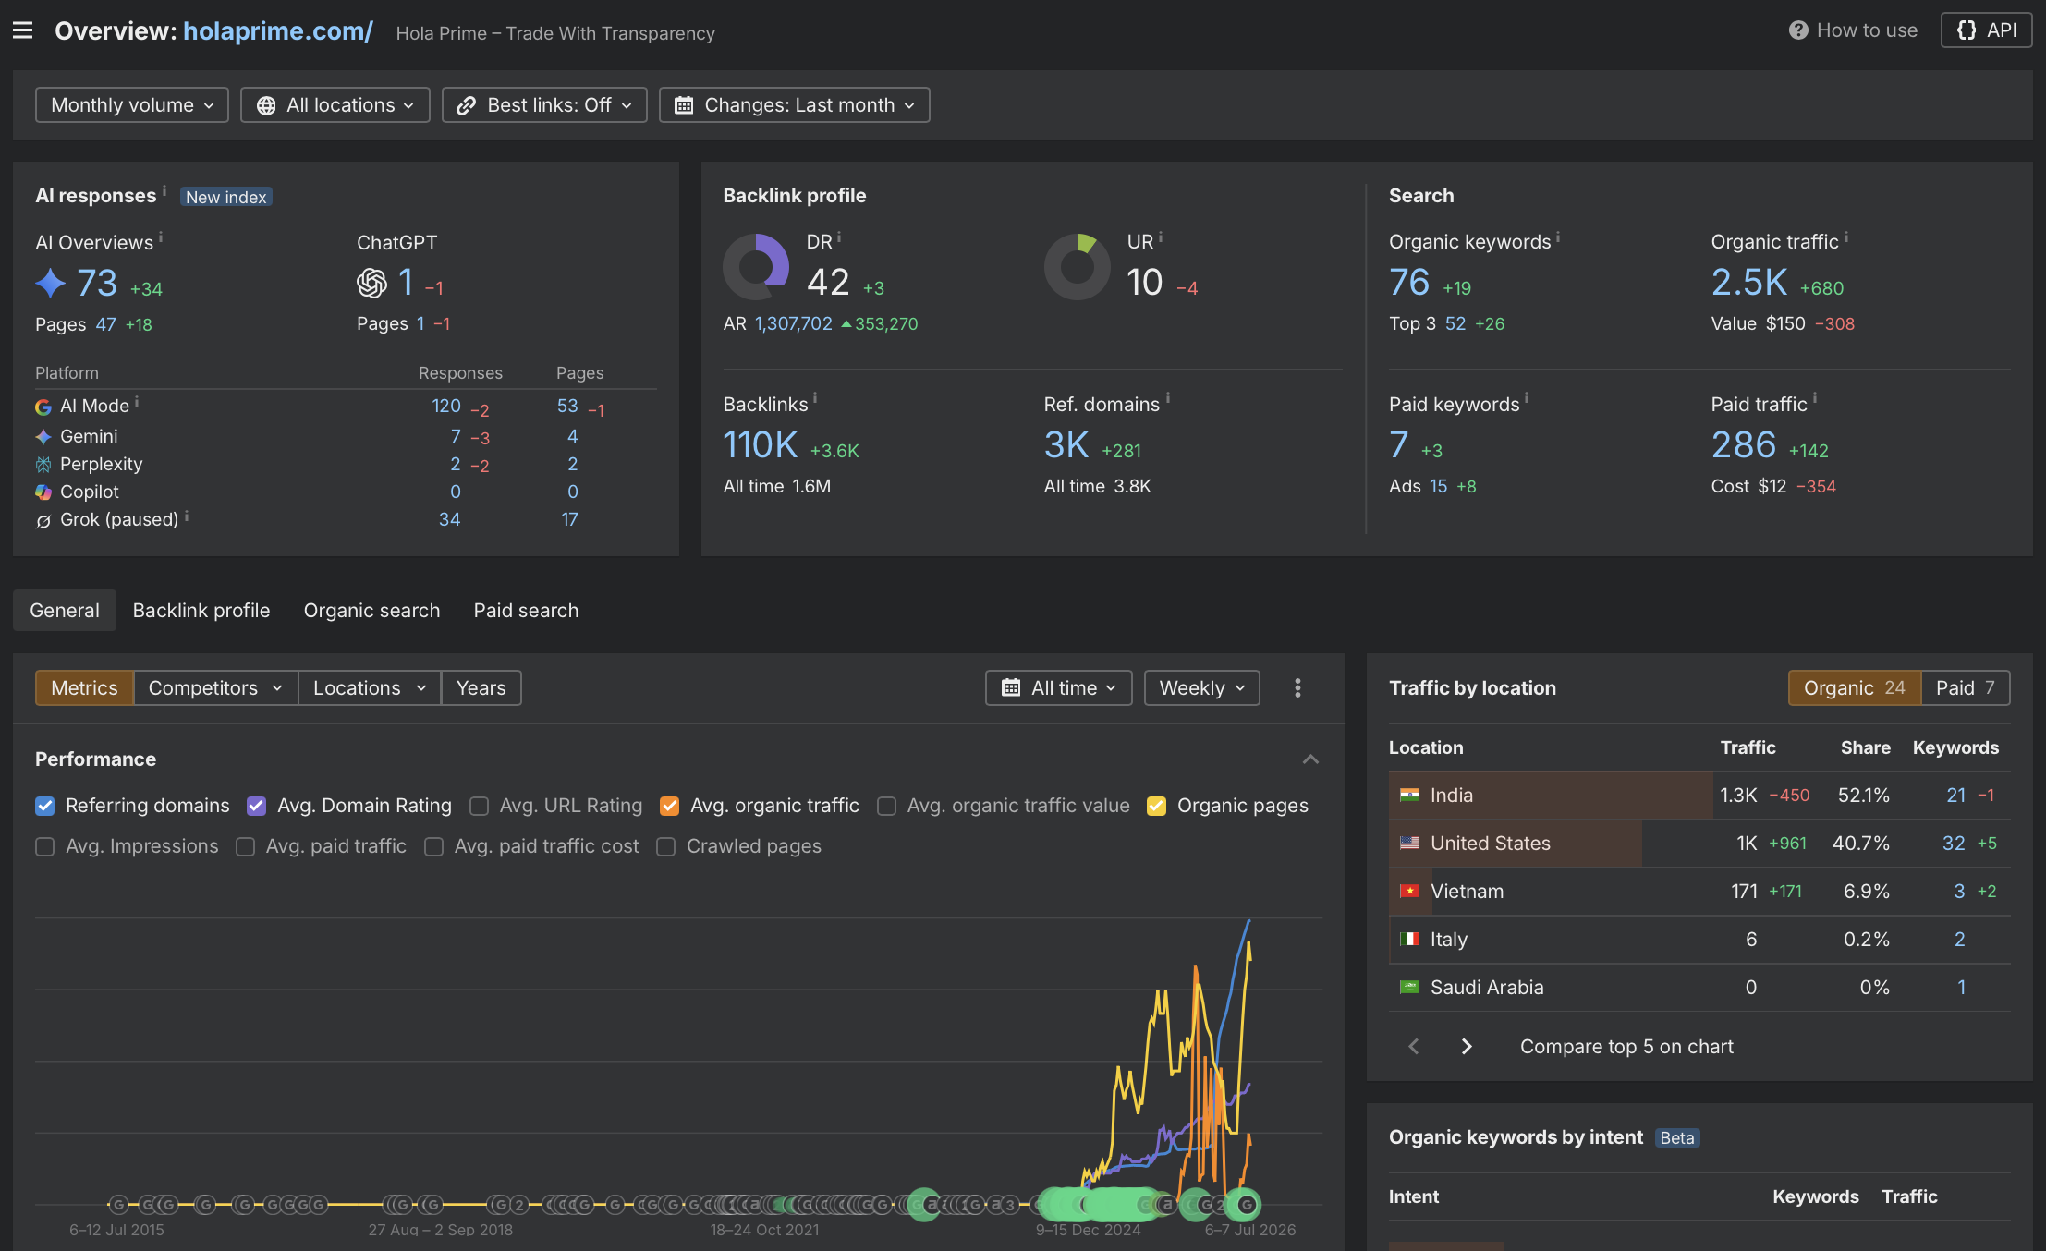Go to next page of locations
Screen dimensions: 2046x1251
tap(1466, 1046)
